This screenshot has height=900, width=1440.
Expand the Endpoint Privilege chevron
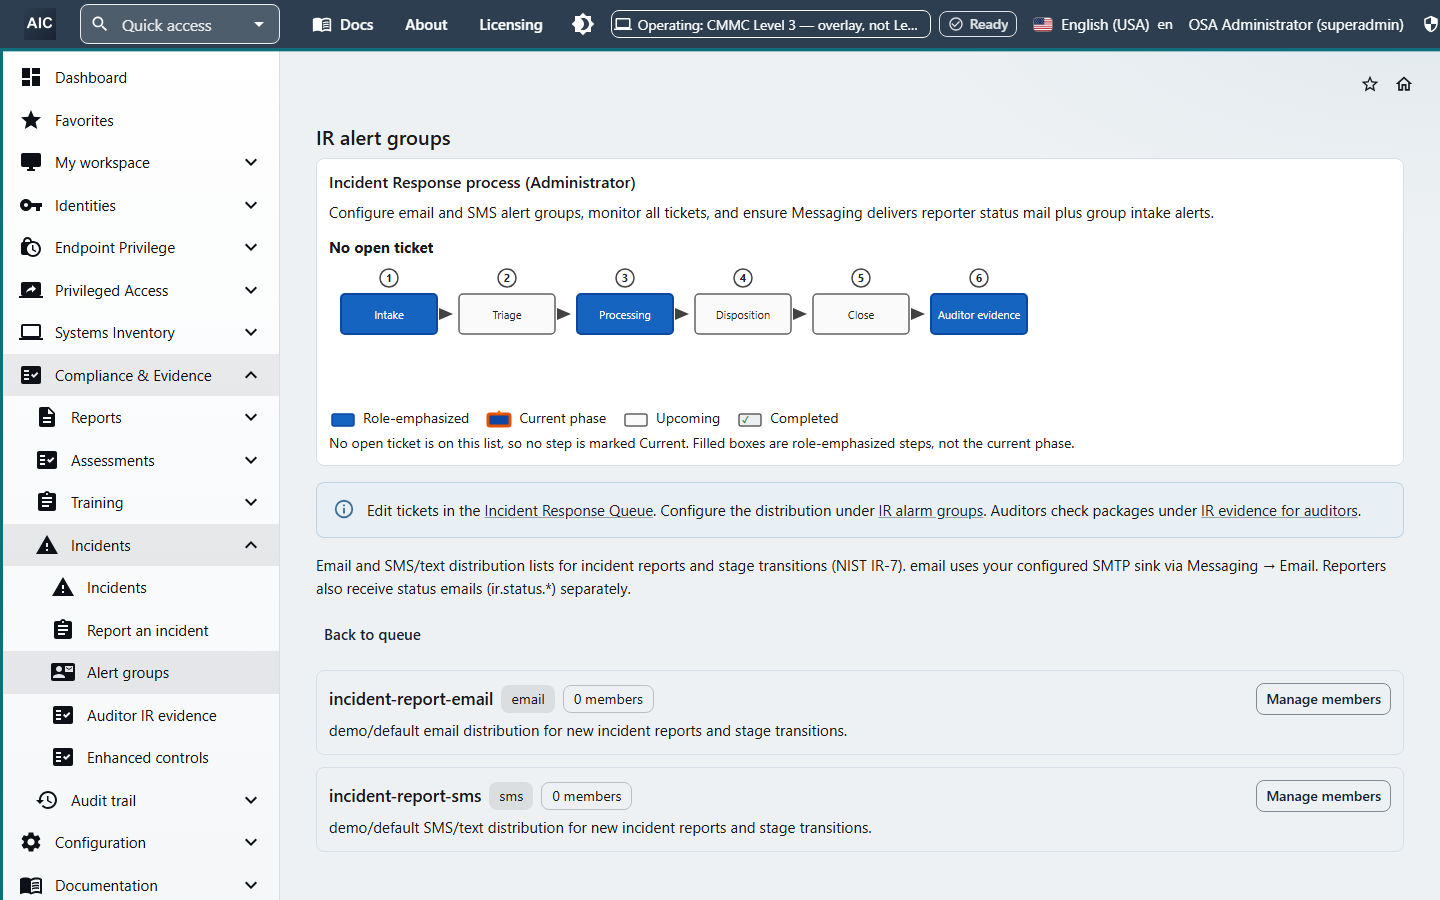click(x=251, y=247)
